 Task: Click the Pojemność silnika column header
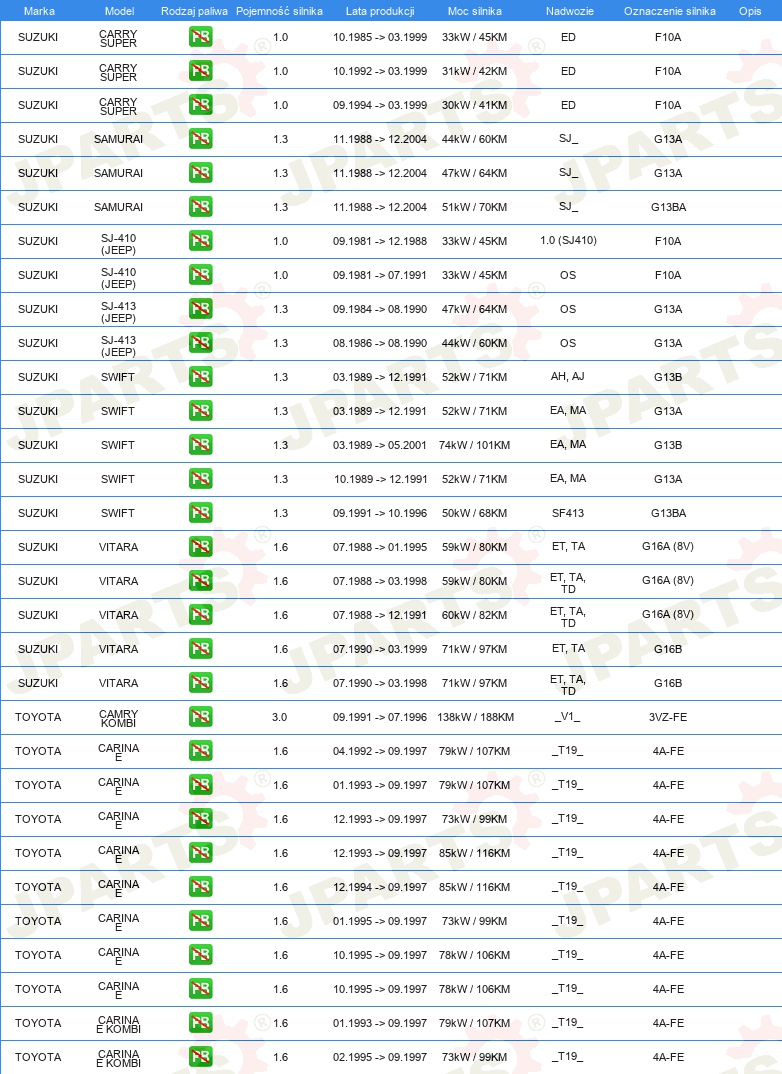pos(279,11)
